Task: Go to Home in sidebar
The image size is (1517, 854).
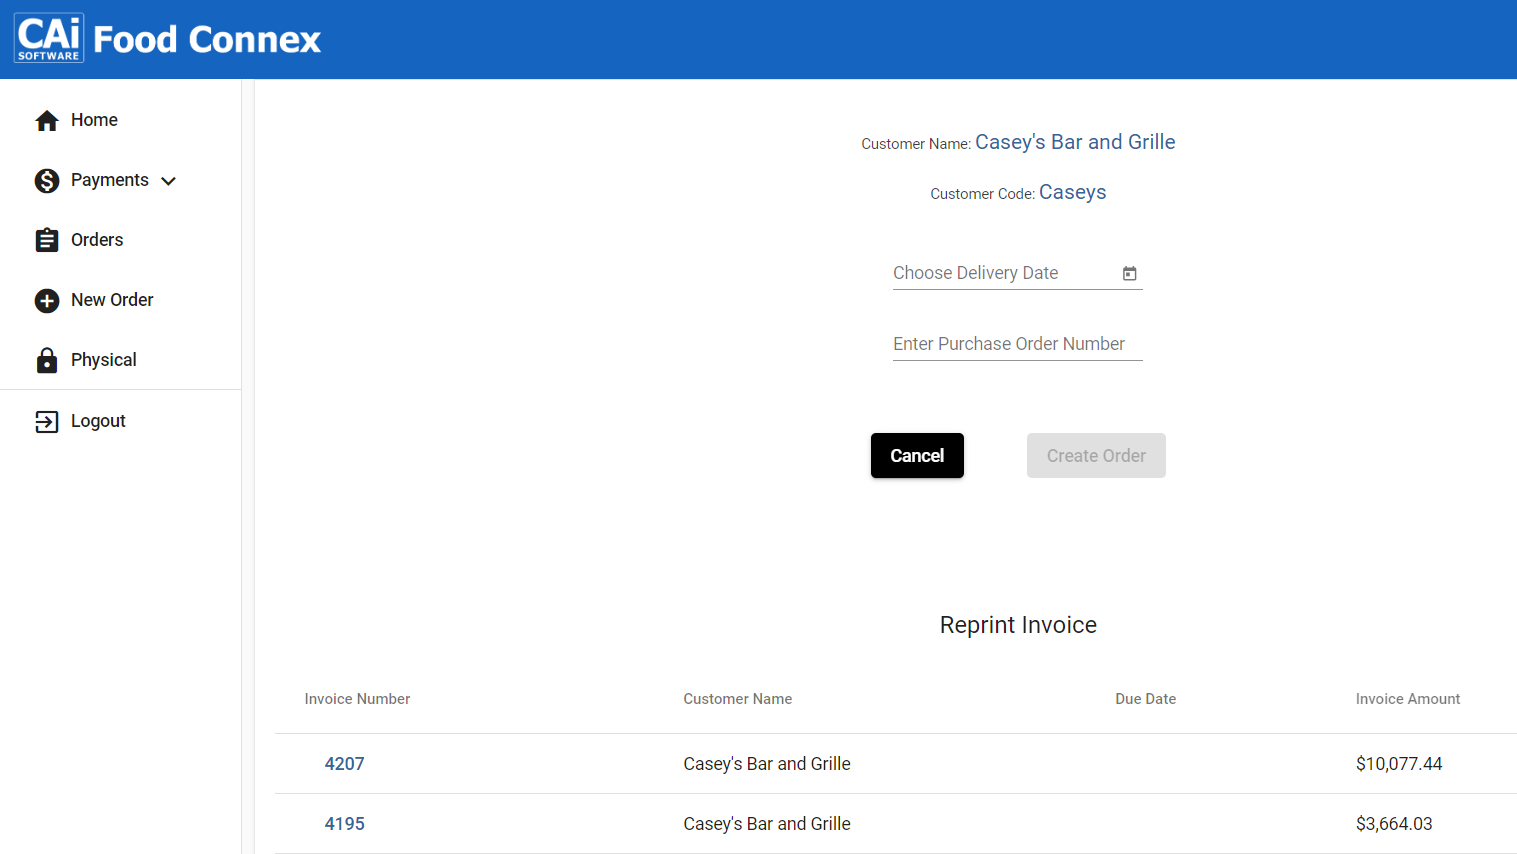Action: [94, 120]
